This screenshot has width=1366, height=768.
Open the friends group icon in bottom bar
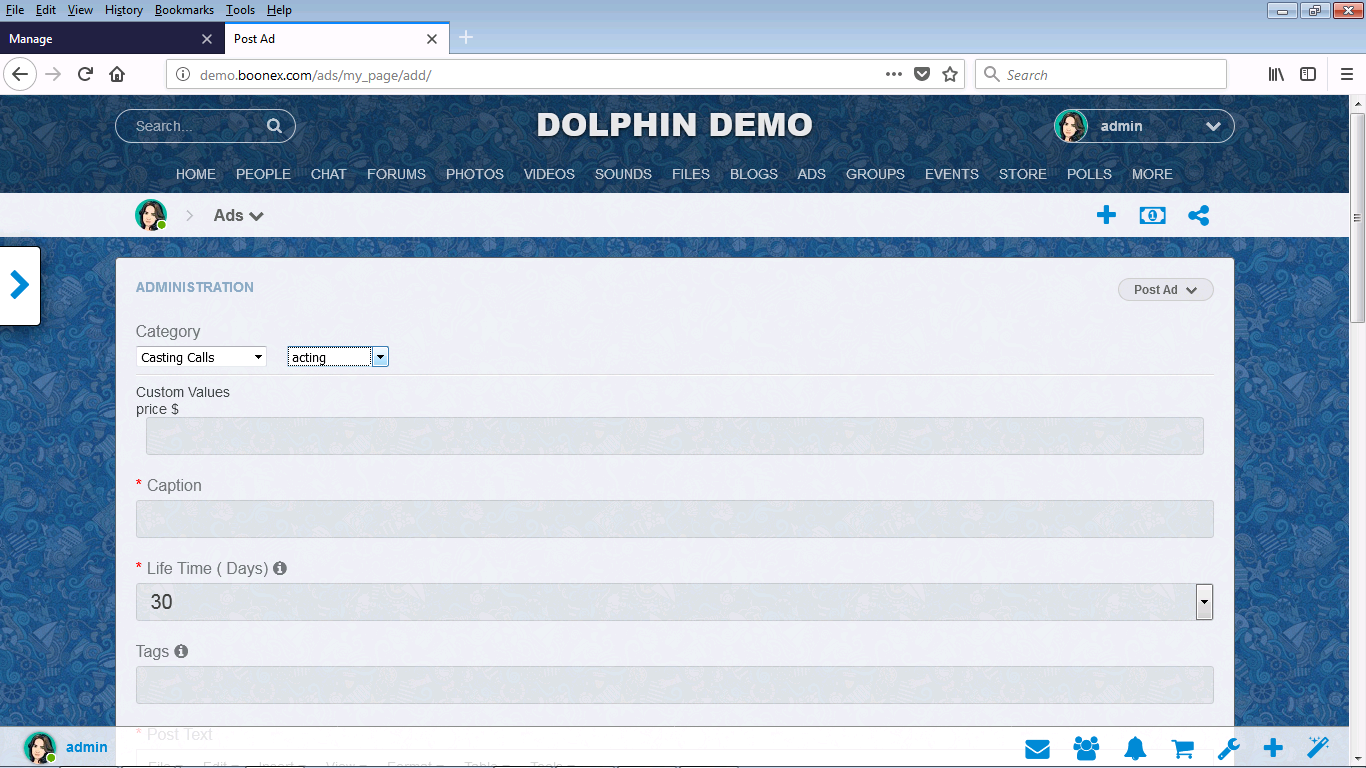point(1086,748)
